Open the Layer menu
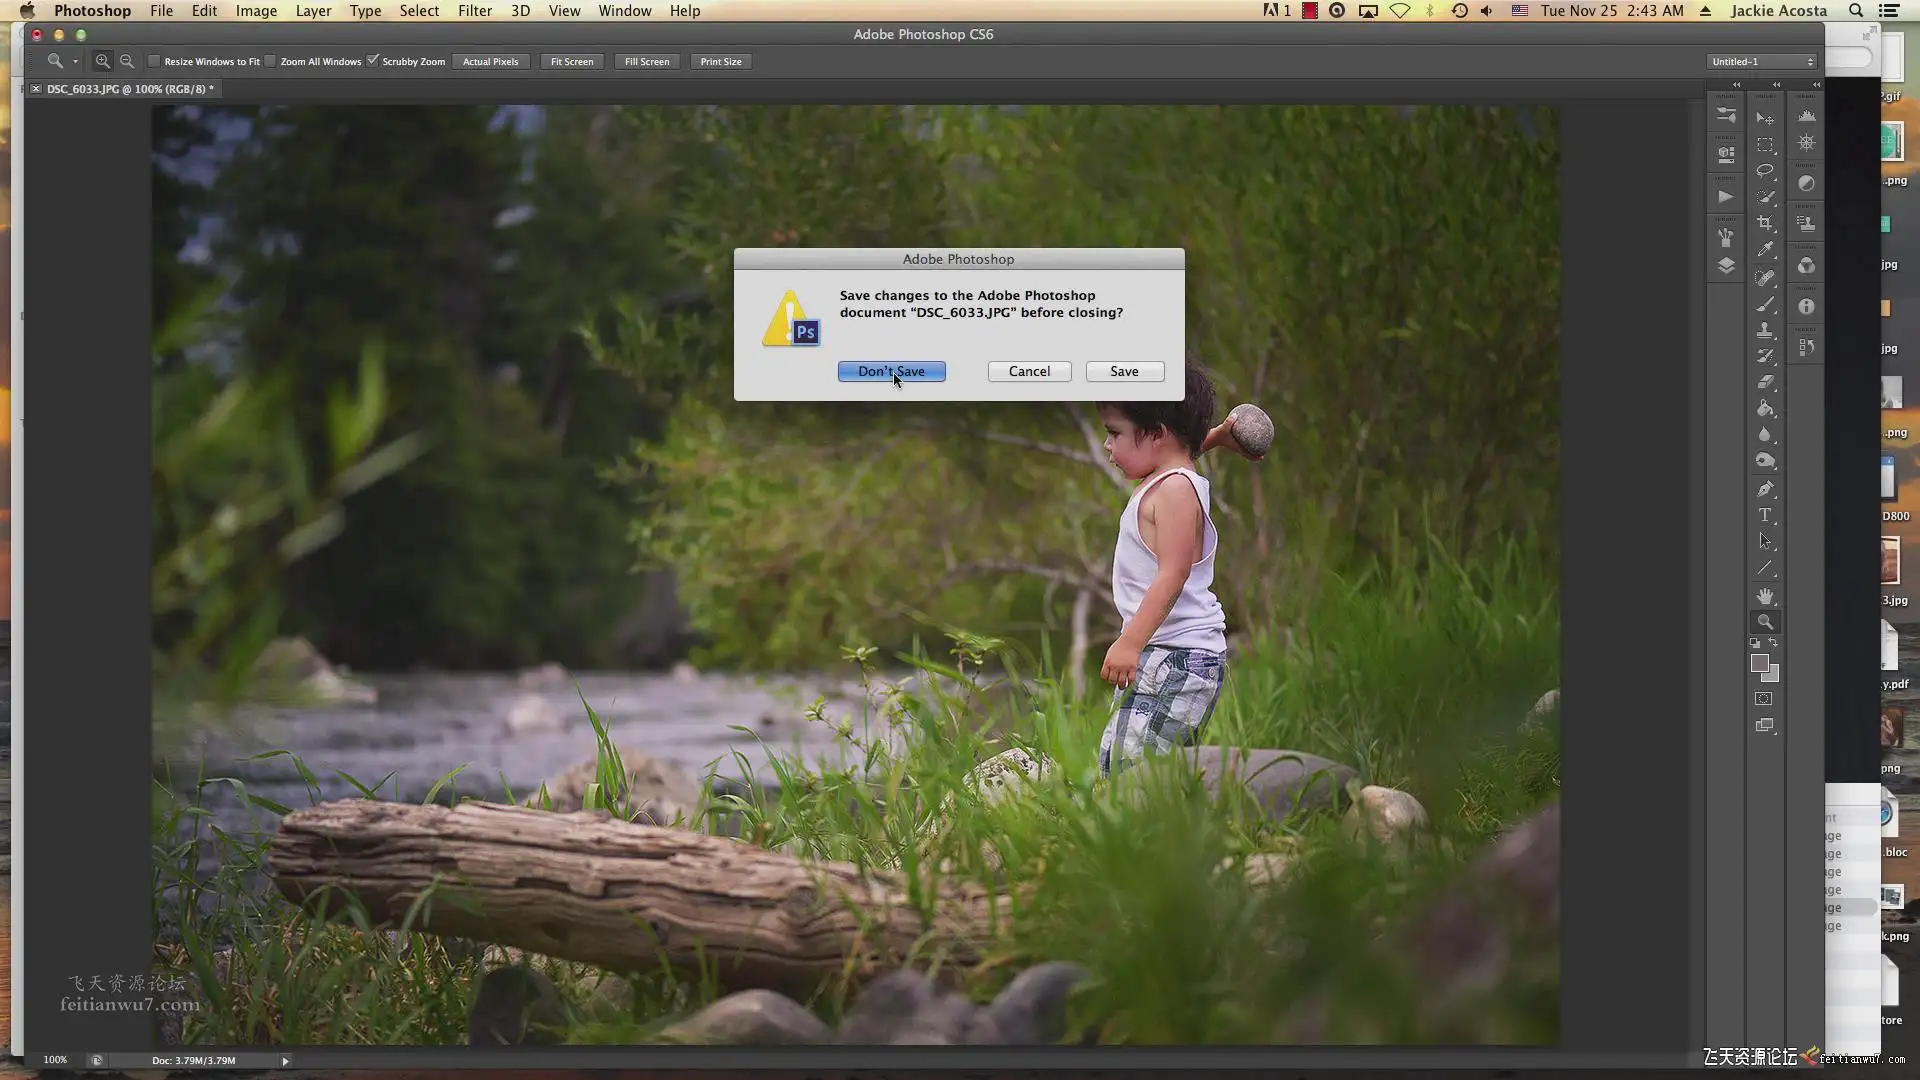Viewport: 1920px width, 1080px height. point(313,11)
